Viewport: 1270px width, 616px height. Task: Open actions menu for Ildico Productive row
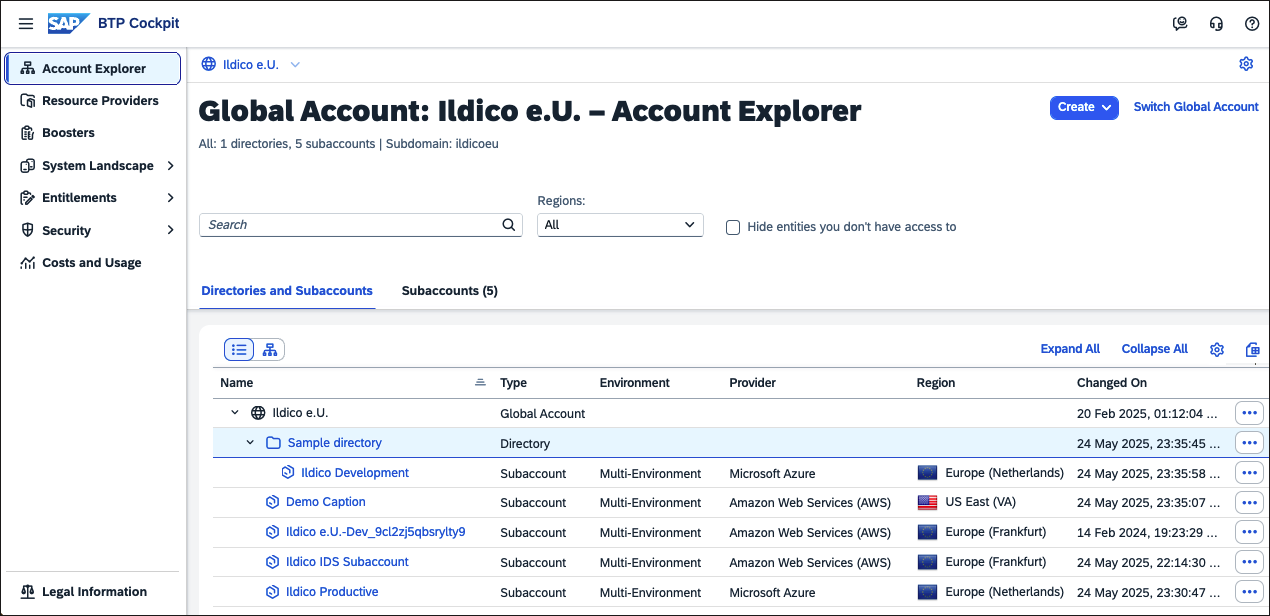point(1249,592)
